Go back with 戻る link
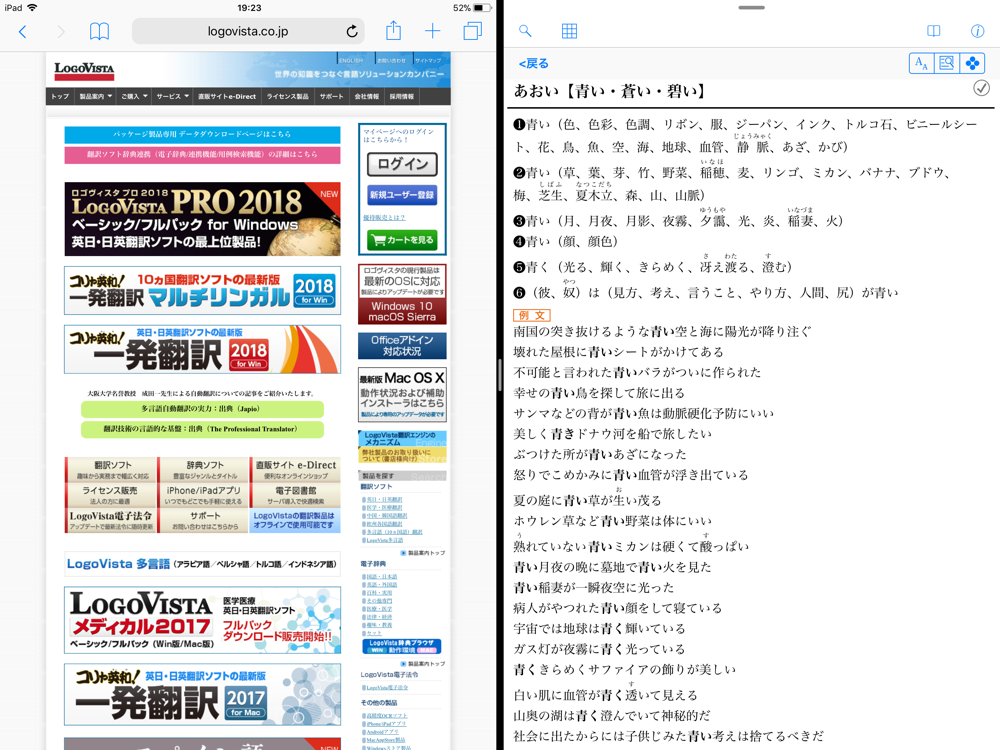 (x=533, y=63)
